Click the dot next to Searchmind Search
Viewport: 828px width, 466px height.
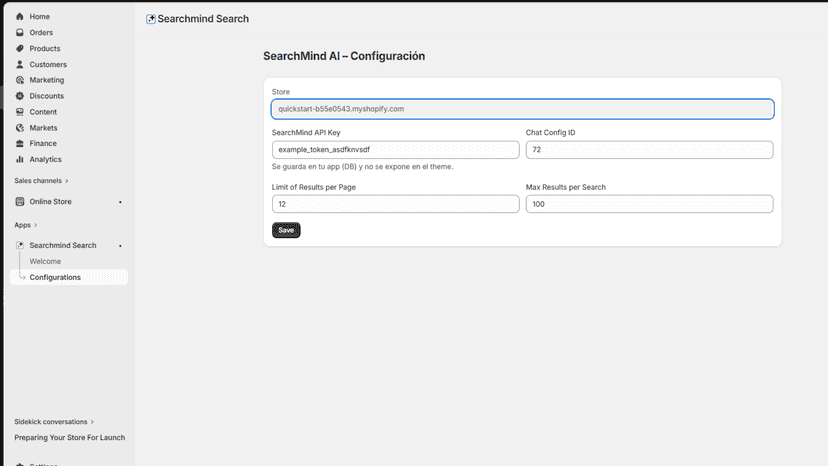(x=120, y=246)
